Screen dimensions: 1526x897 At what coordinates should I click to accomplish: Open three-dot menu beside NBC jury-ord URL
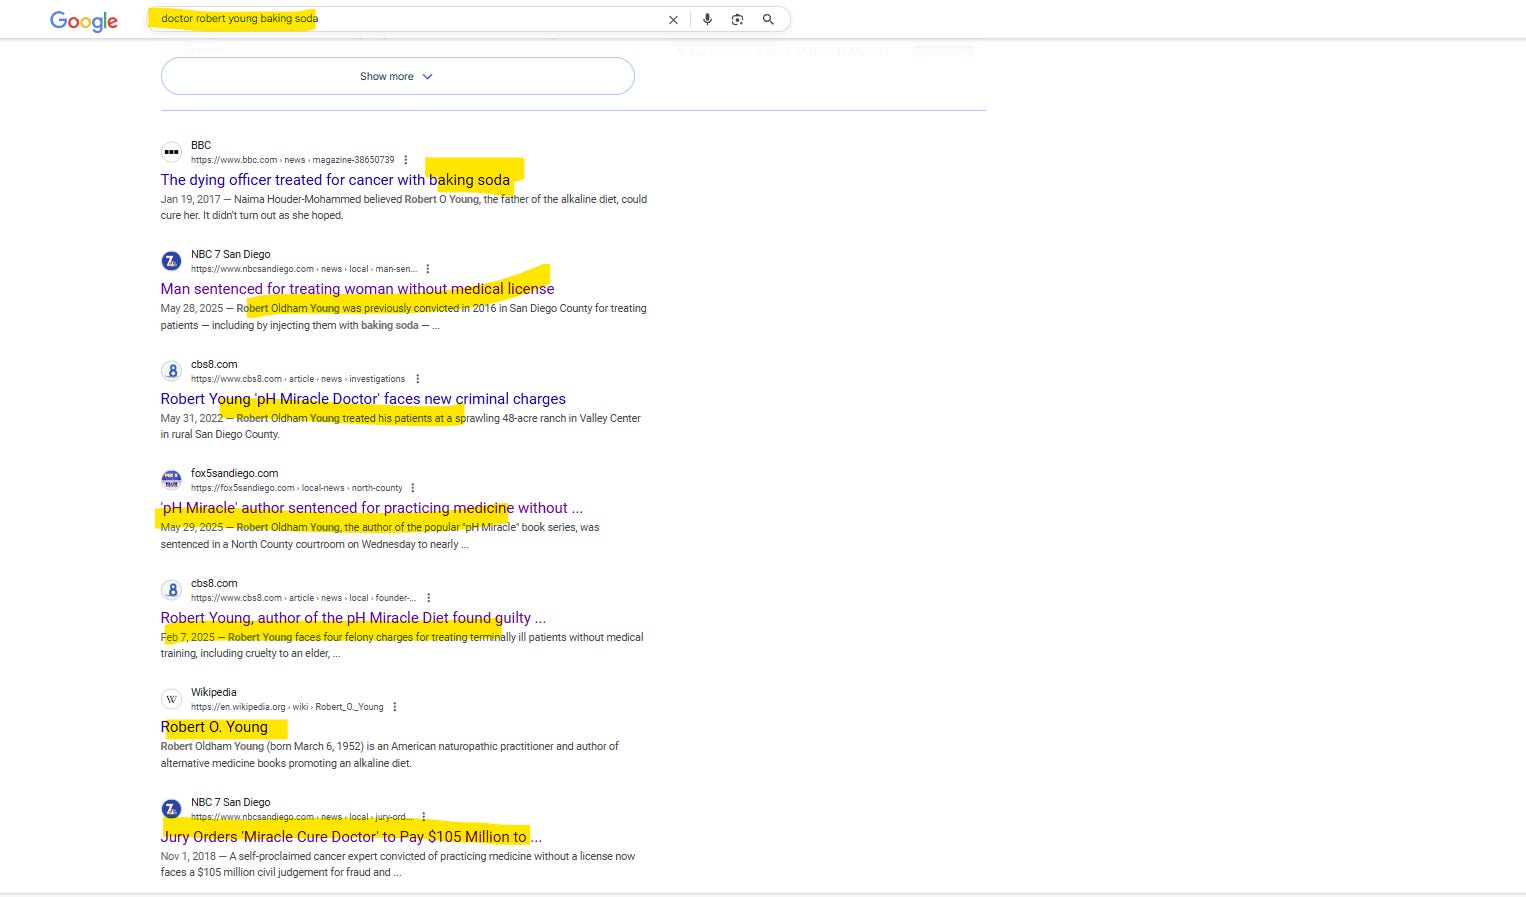(x=424, y=817)
